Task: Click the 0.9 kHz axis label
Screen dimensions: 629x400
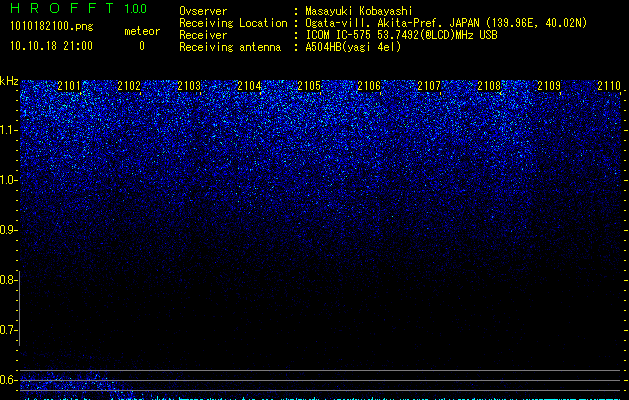Action: point(8,230)
